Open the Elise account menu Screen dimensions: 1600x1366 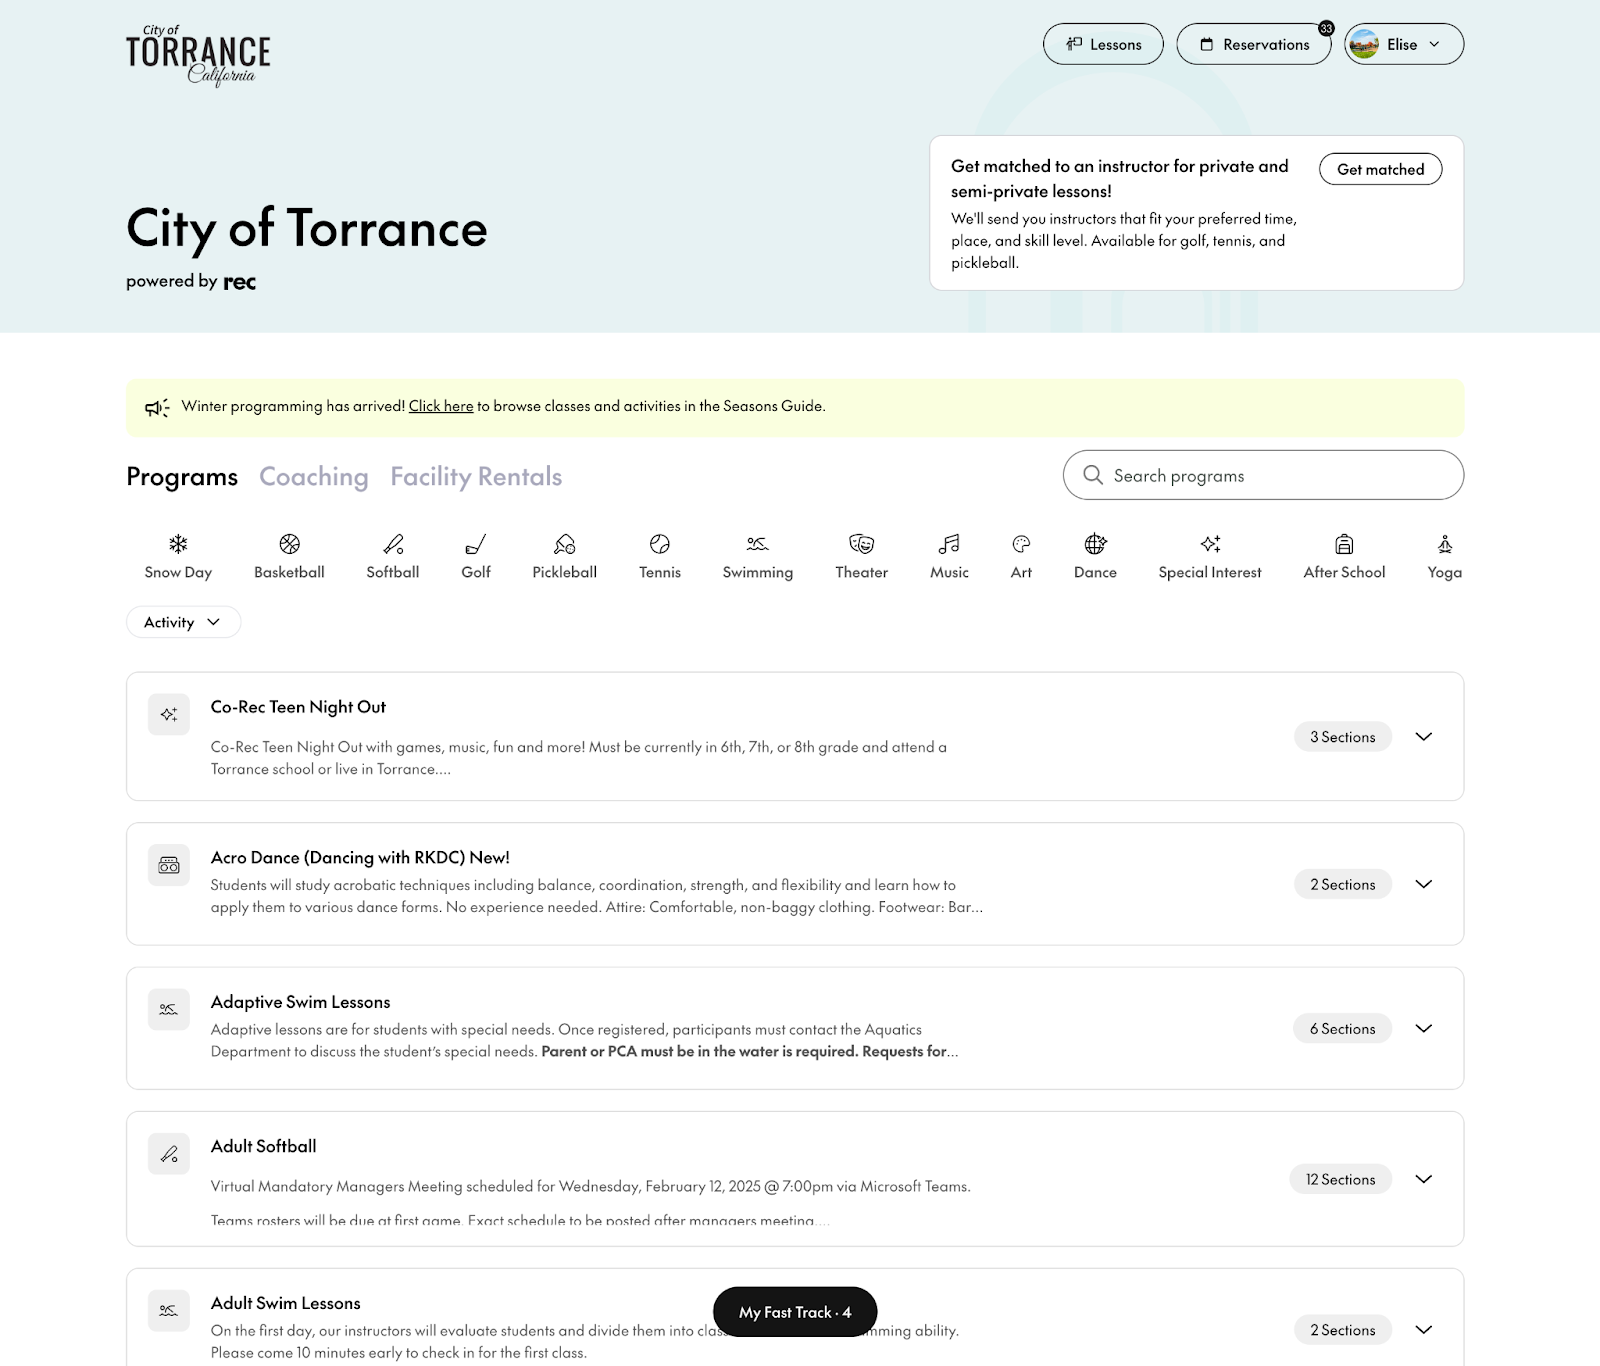point(1404,44)
